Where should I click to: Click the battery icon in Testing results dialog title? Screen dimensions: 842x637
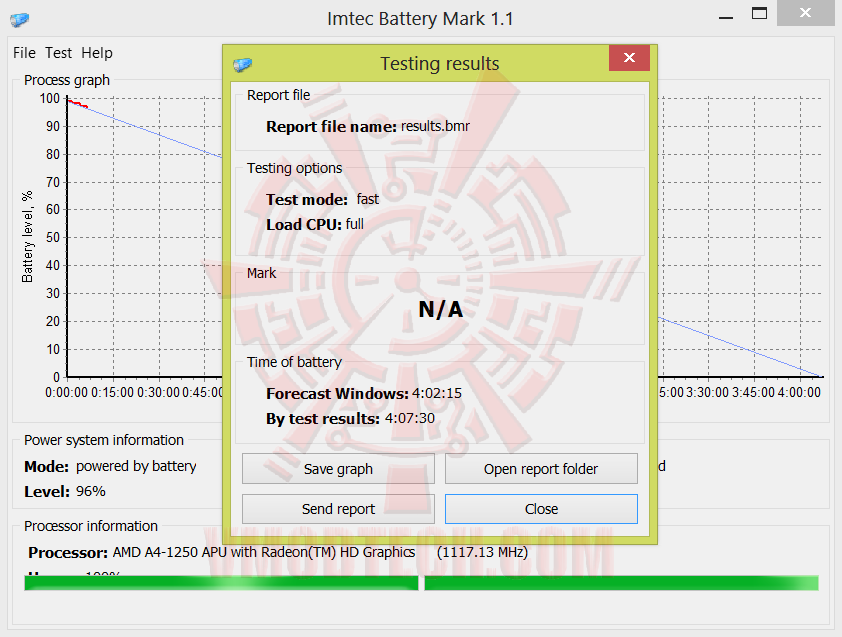click(243, 65)
